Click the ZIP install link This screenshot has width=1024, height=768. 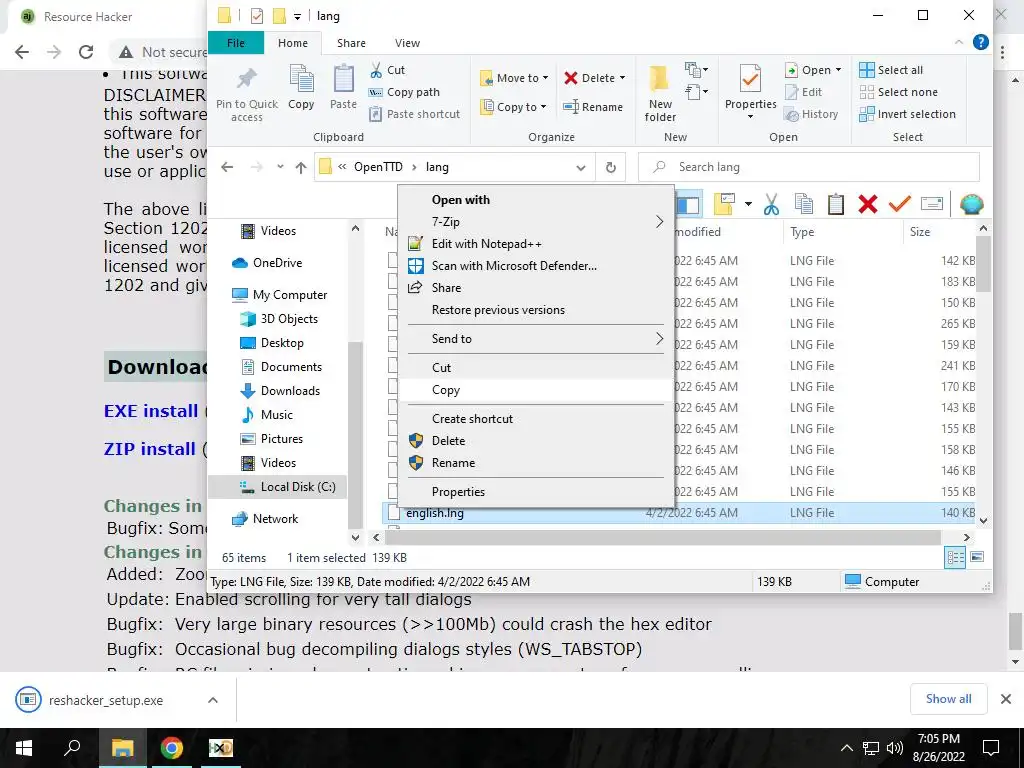(150, 449)
